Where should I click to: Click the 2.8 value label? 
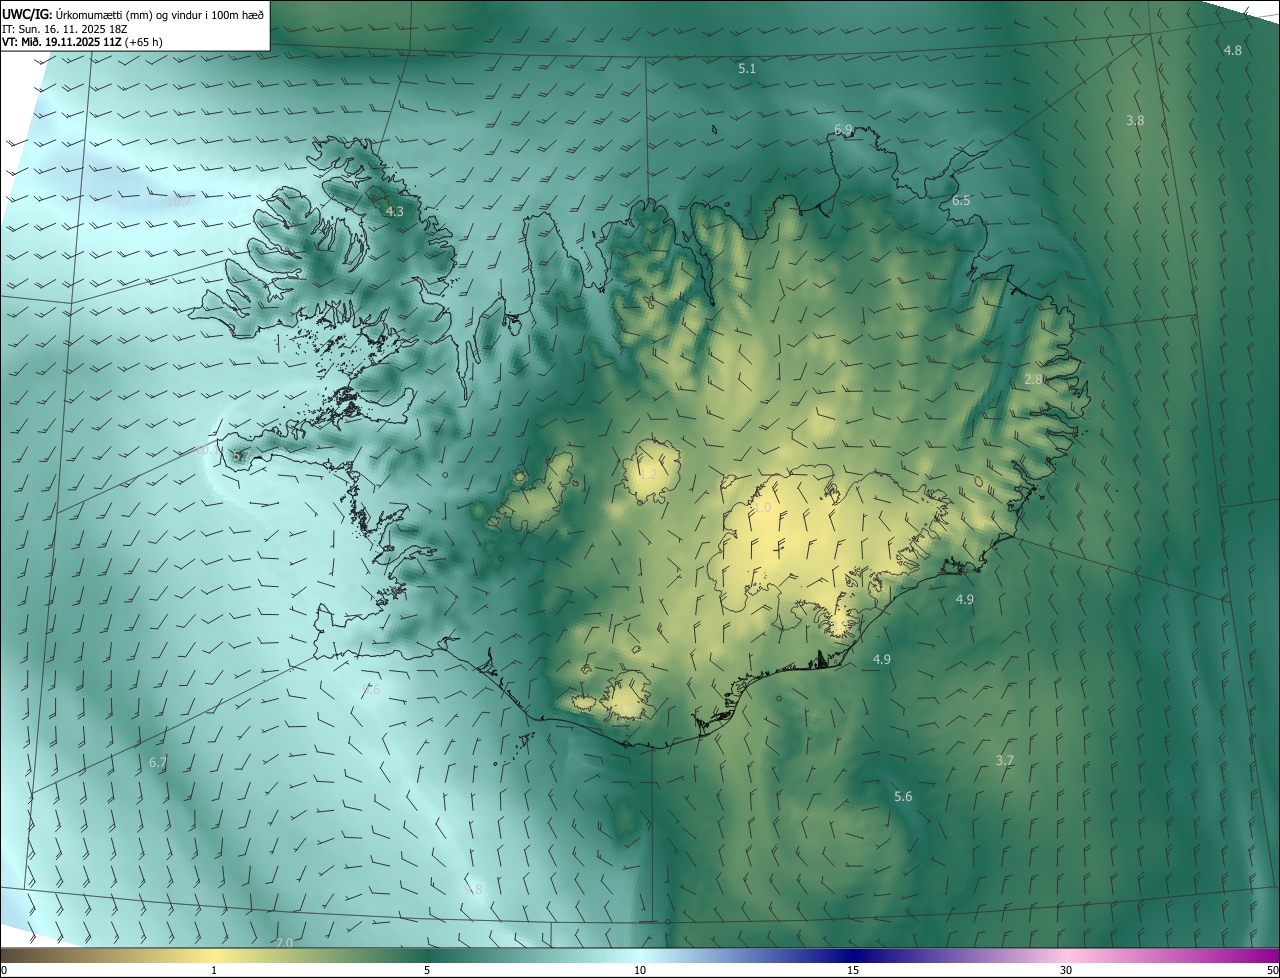point(1034,380)
